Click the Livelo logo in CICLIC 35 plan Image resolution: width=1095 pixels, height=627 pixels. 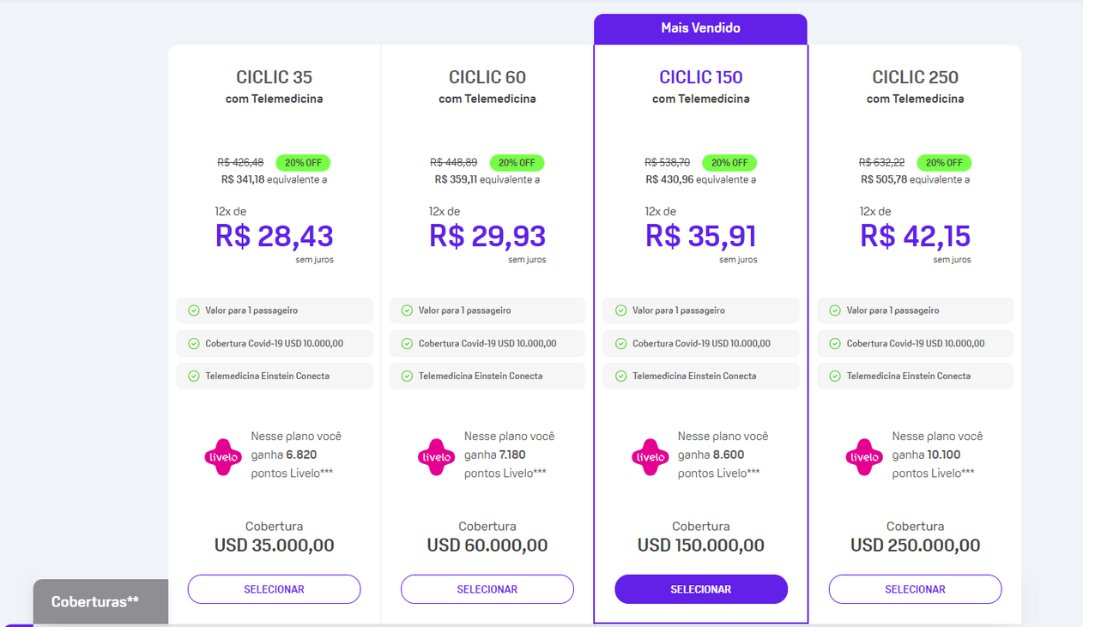coord(223,457)
